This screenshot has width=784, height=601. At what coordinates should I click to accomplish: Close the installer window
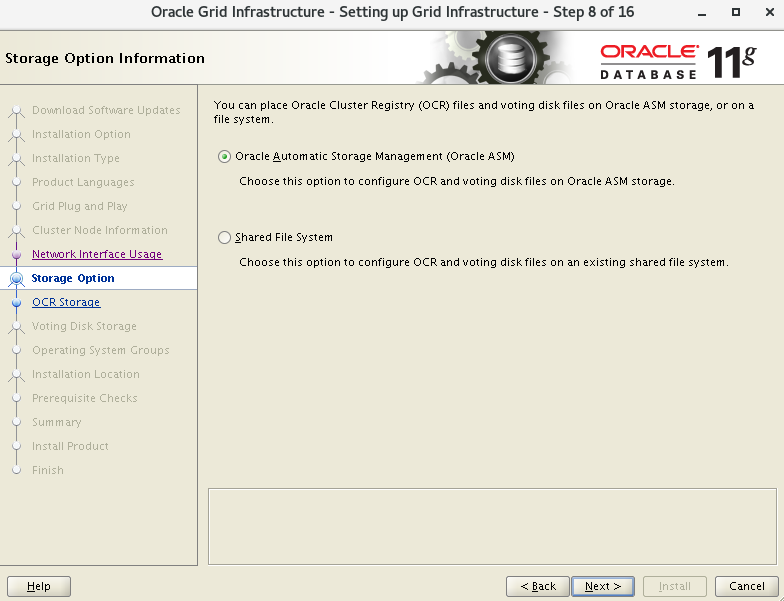(770, 12)
